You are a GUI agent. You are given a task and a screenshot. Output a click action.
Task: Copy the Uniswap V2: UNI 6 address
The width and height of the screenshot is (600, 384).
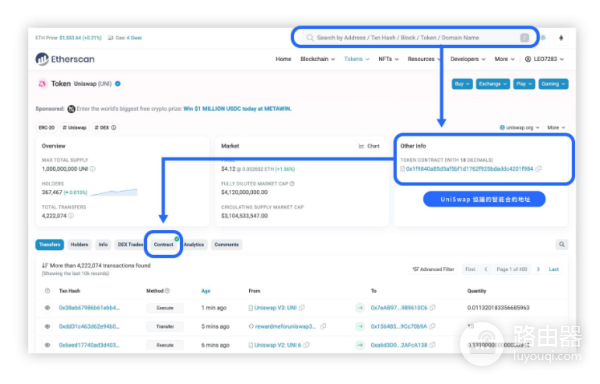point(306,345)
